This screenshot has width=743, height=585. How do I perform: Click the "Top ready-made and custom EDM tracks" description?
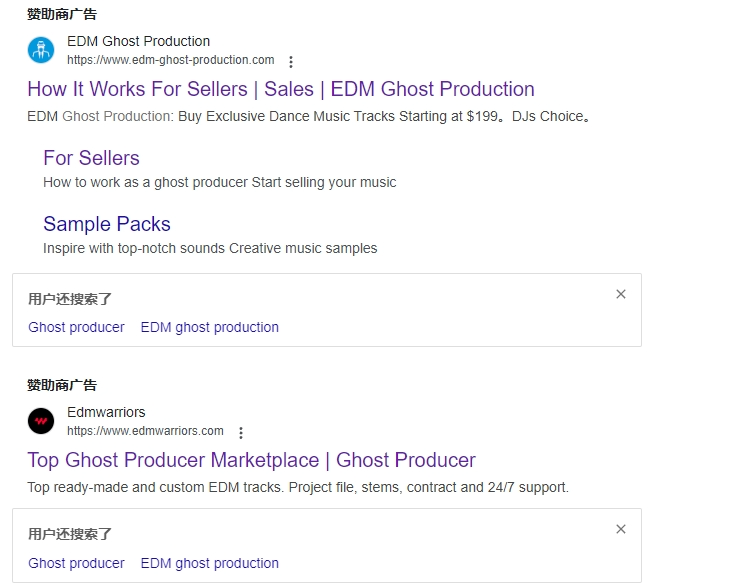(x=298, y=487)
